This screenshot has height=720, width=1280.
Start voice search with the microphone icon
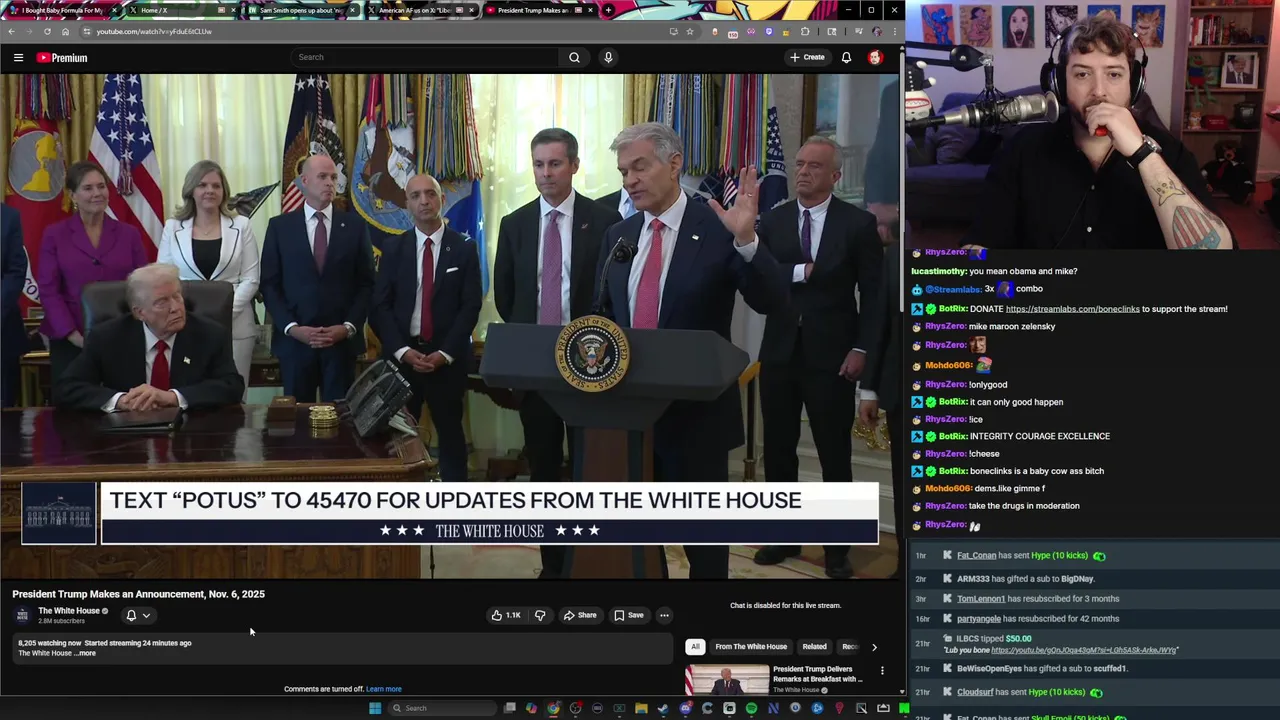[x=608, y=57]
